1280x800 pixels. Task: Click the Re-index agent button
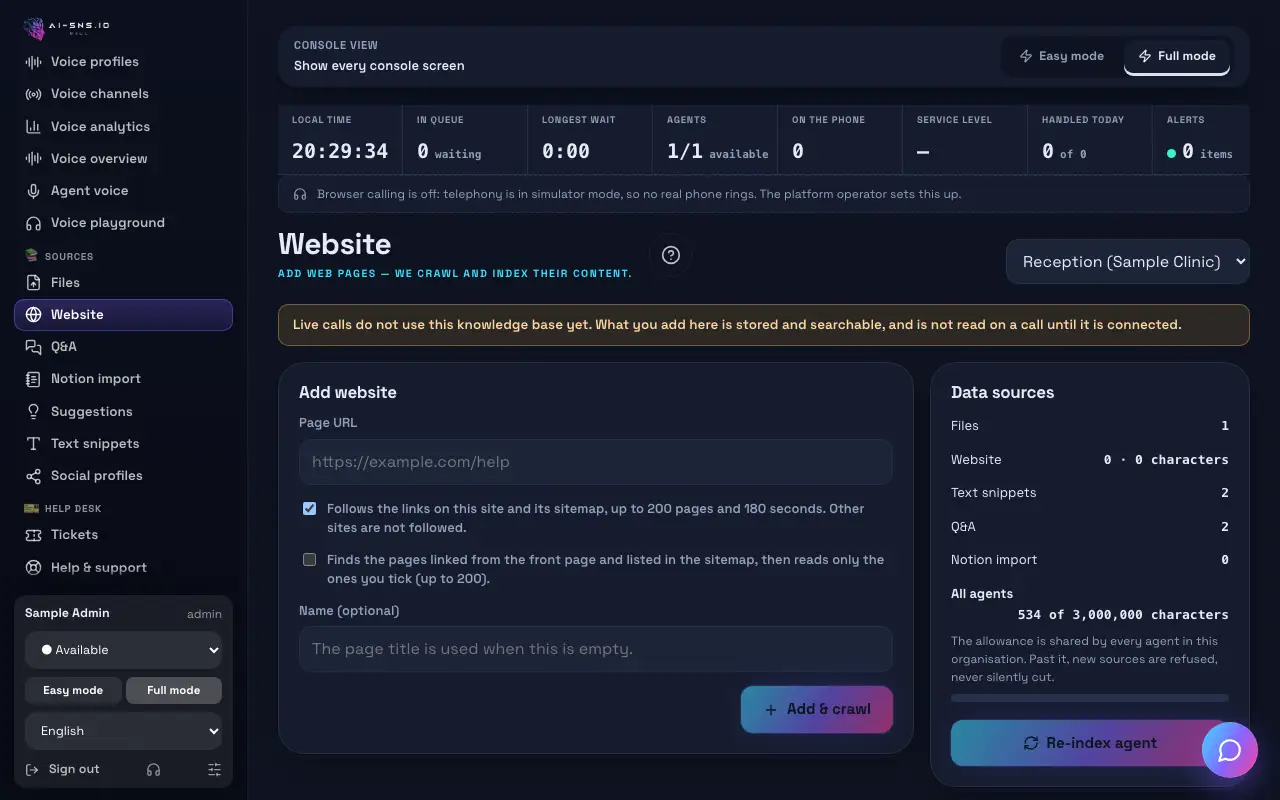pyautogui.click(x=1090, y=743)
